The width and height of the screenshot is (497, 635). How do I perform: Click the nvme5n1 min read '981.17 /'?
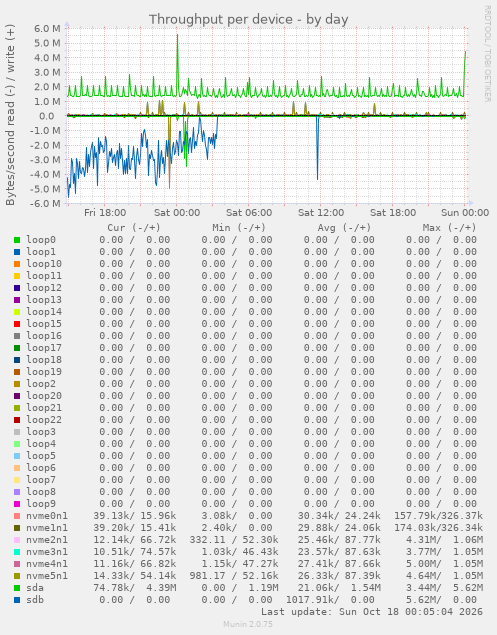click(213, 576)
